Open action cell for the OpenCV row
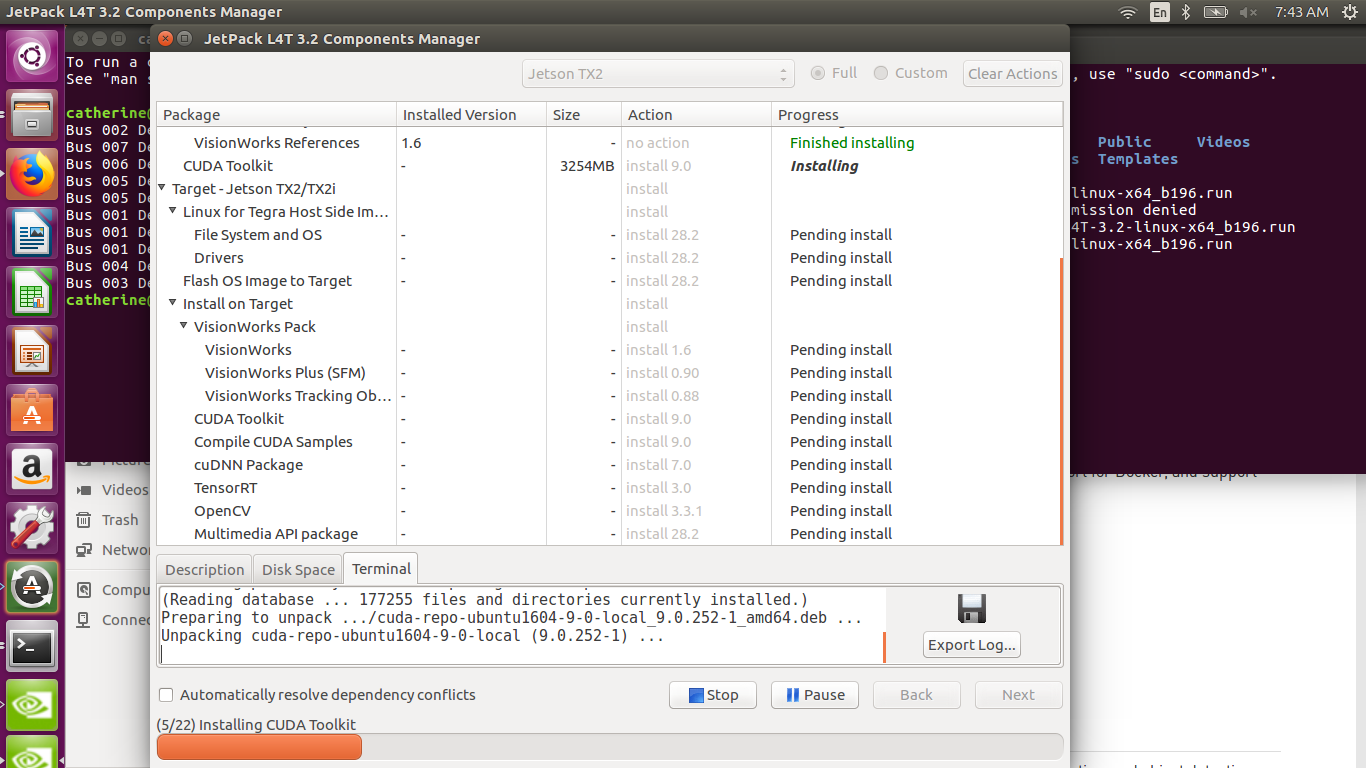Image resolution: width=1366 pixels, height=768 pixels. click(696, 511)
